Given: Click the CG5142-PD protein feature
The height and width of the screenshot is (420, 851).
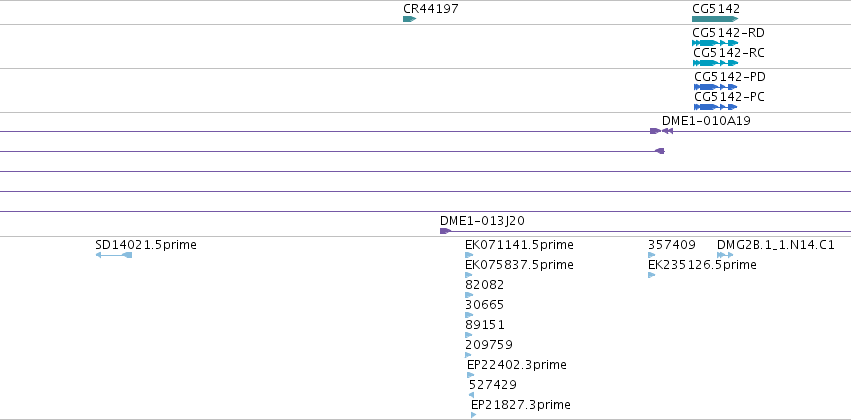Looking at the screenshot, I should (x=715, y=87).
